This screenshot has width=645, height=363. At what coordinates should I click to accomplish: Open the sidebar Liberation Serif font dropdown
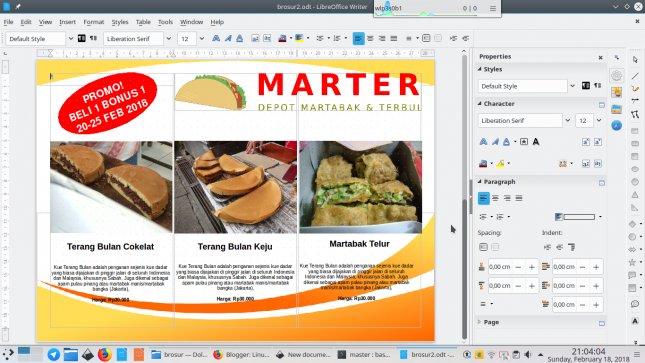[568, 121]
